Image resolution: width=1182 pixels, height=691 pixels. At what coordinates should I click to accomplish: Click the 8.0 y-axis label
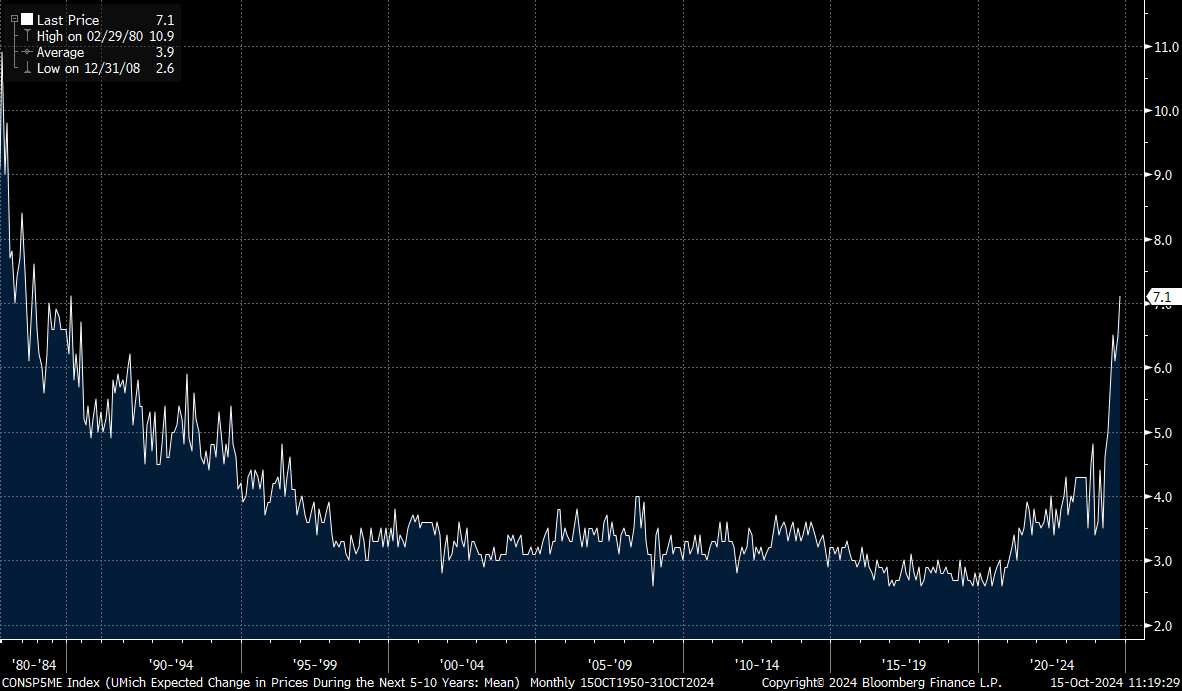(1163, 240)
